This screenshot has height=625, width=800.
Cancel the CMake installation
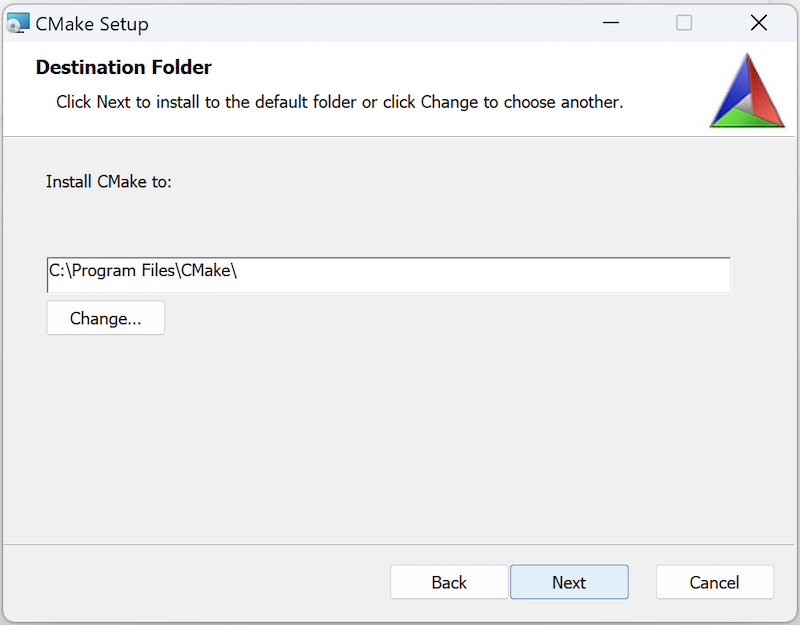click(x=714, y=582)
